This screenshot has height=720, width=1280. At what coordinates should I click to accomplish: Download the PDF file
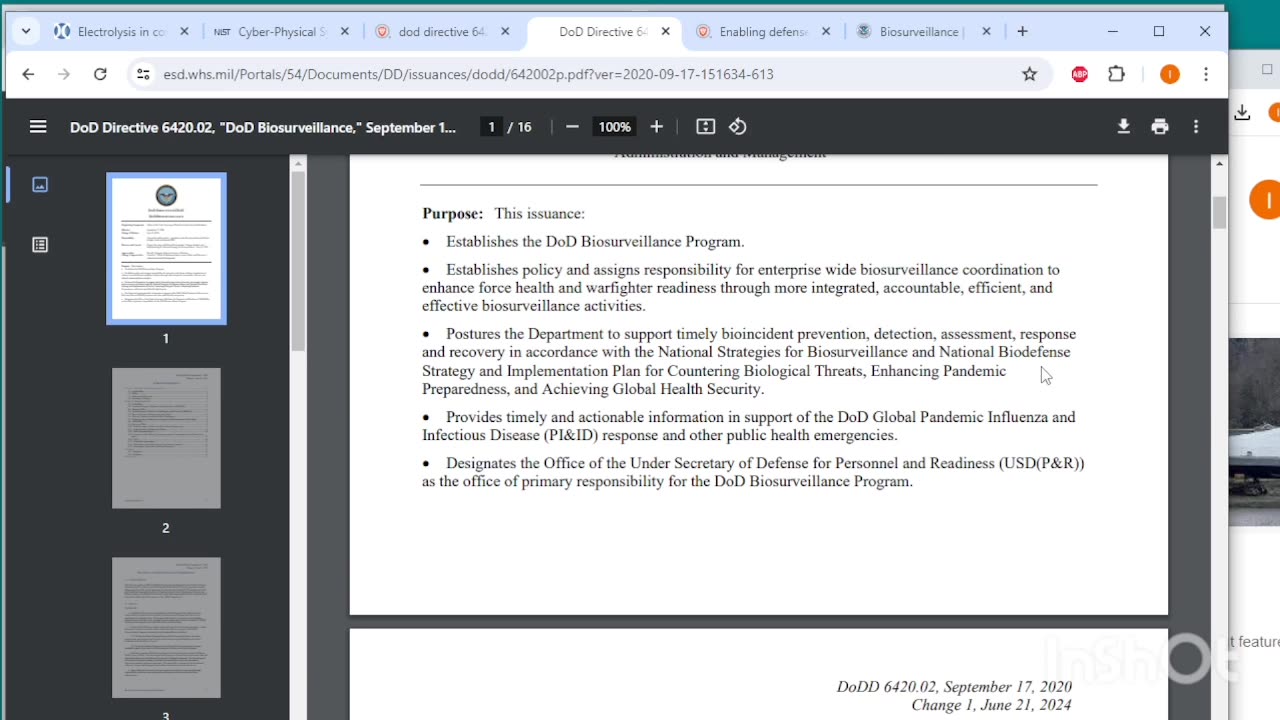(1124, 127)
